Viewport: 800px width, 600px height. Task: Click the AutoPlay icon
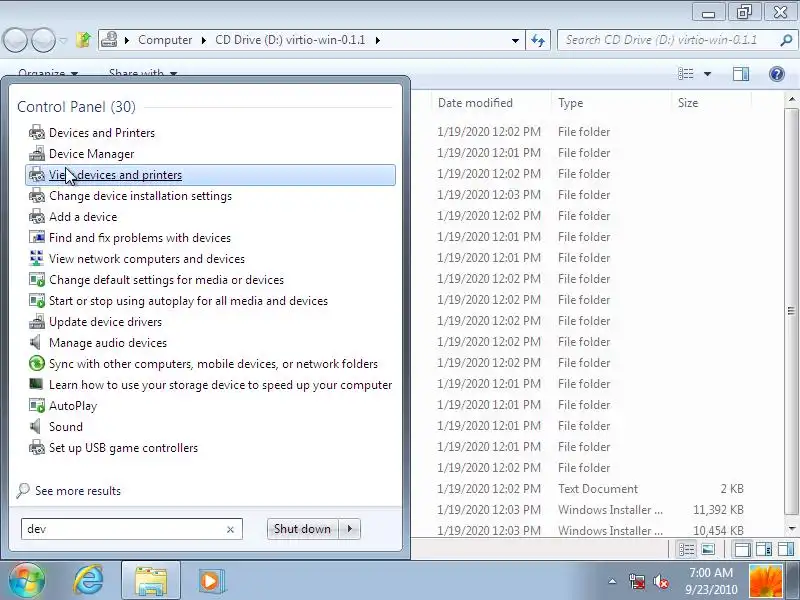(36, 406)
